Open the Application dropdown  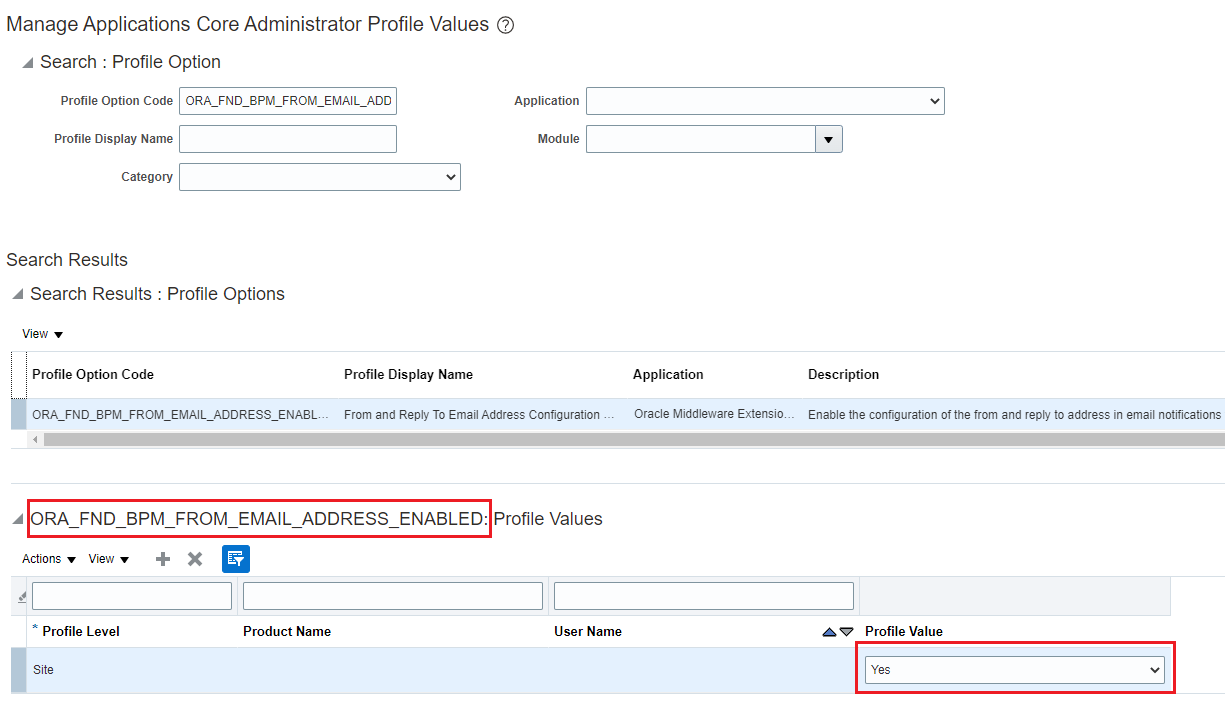[x=765, y=101]
